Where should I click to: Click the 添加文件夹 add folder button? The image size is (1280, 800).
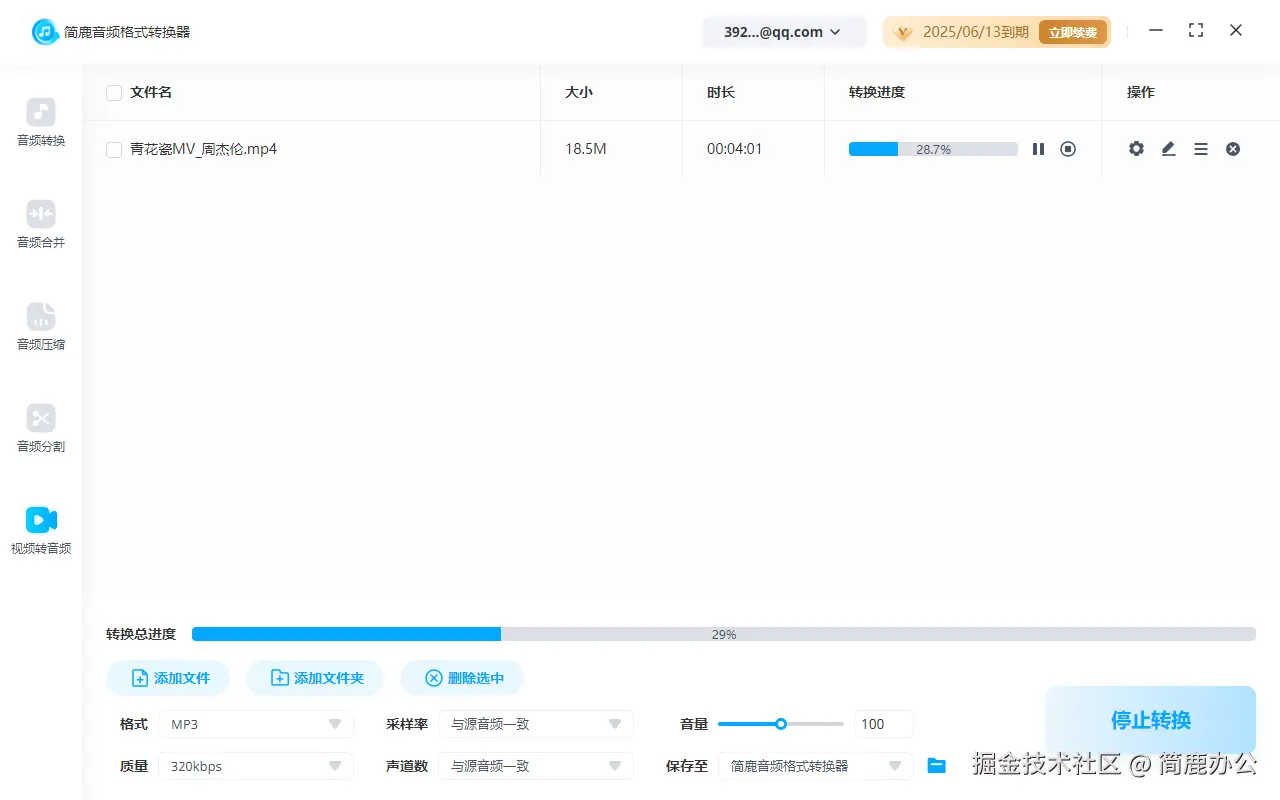point(315,678)
